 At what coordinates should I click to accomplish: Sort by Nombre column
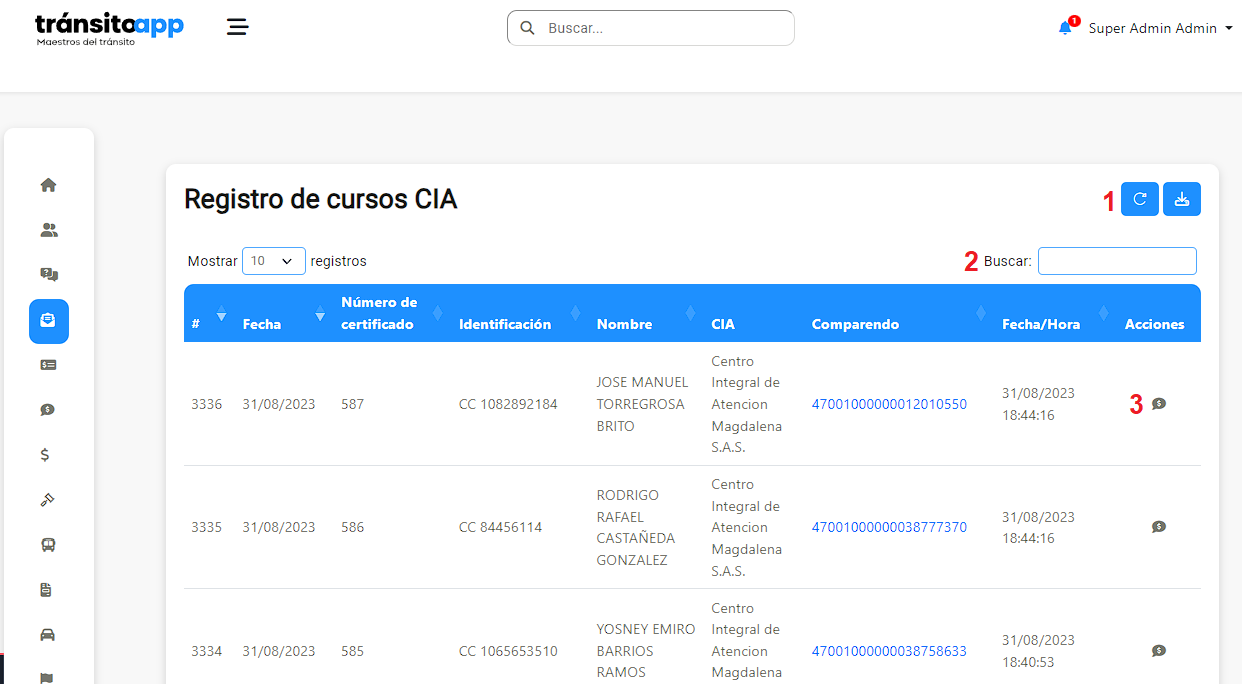coord(646,313)
